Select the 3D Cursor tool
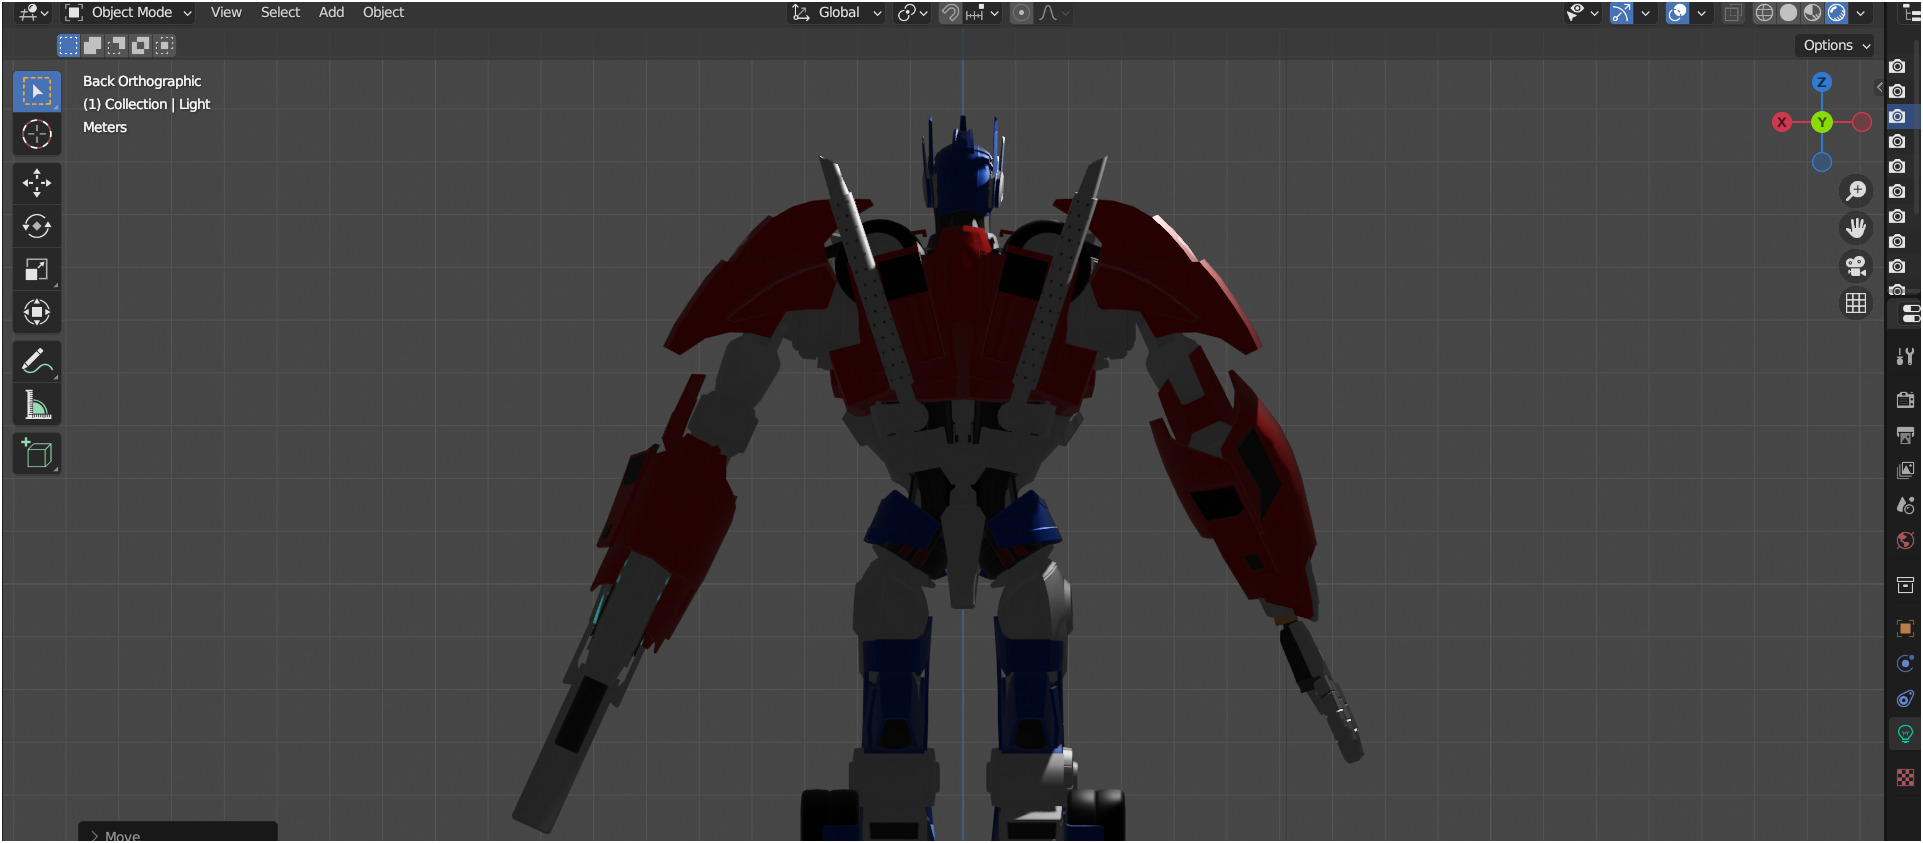This screenshot has width=1923, height=843. pos(37,134)
